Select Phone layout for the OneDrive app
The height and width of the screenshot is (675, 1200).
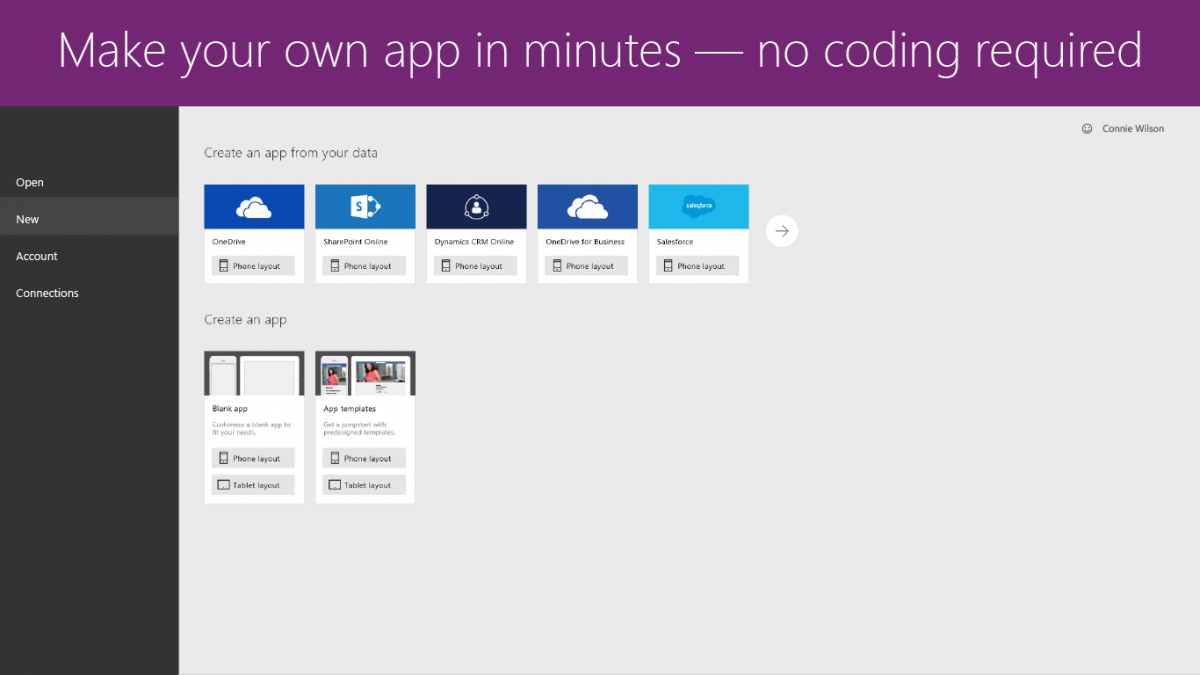coord(254,265)
